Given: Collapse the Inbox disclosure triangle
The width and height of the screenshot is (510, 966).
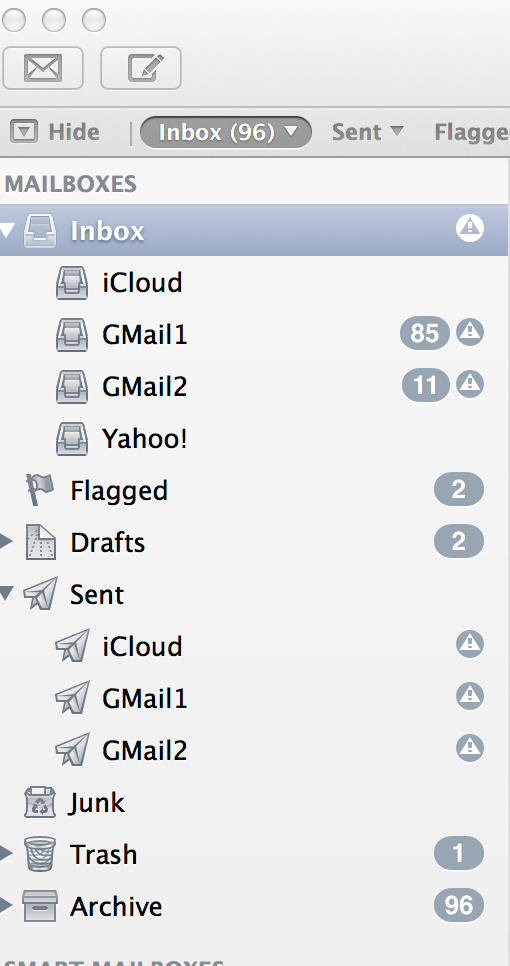Looking at the screenshot, I should pos(6,231).
